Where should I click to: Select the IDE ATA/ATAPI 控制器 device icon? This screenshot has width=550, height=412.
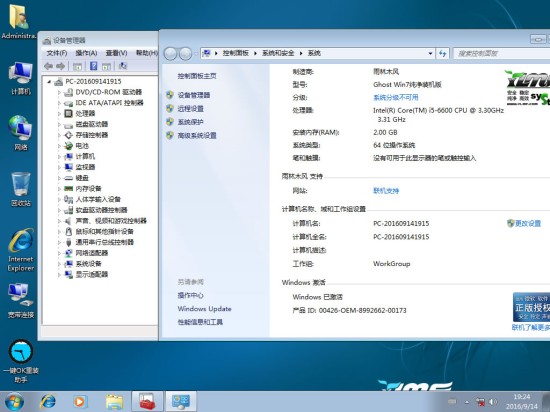coord(68,103)
